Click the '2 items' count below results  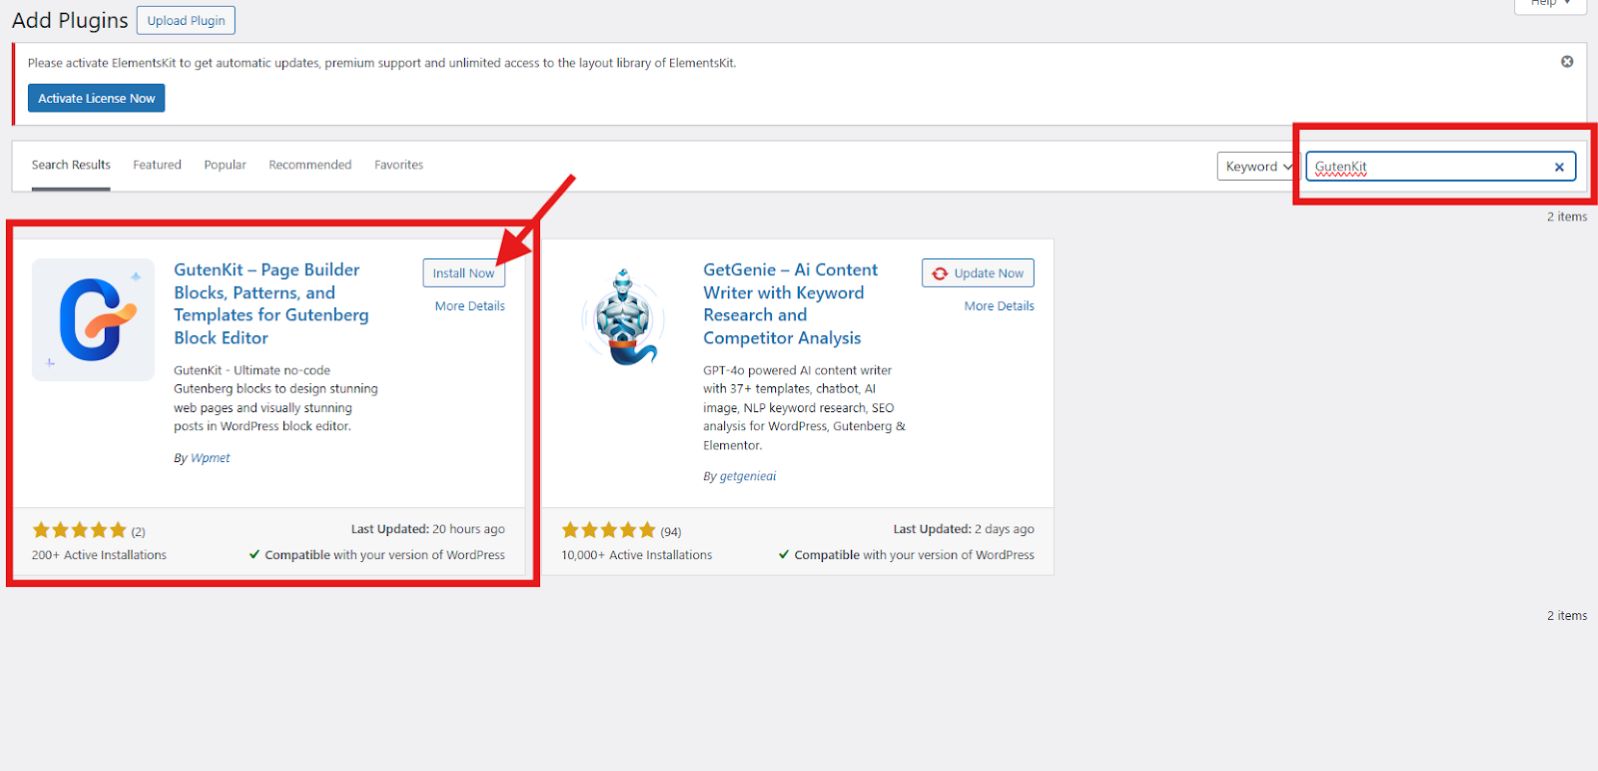[x=1567, y=615]
